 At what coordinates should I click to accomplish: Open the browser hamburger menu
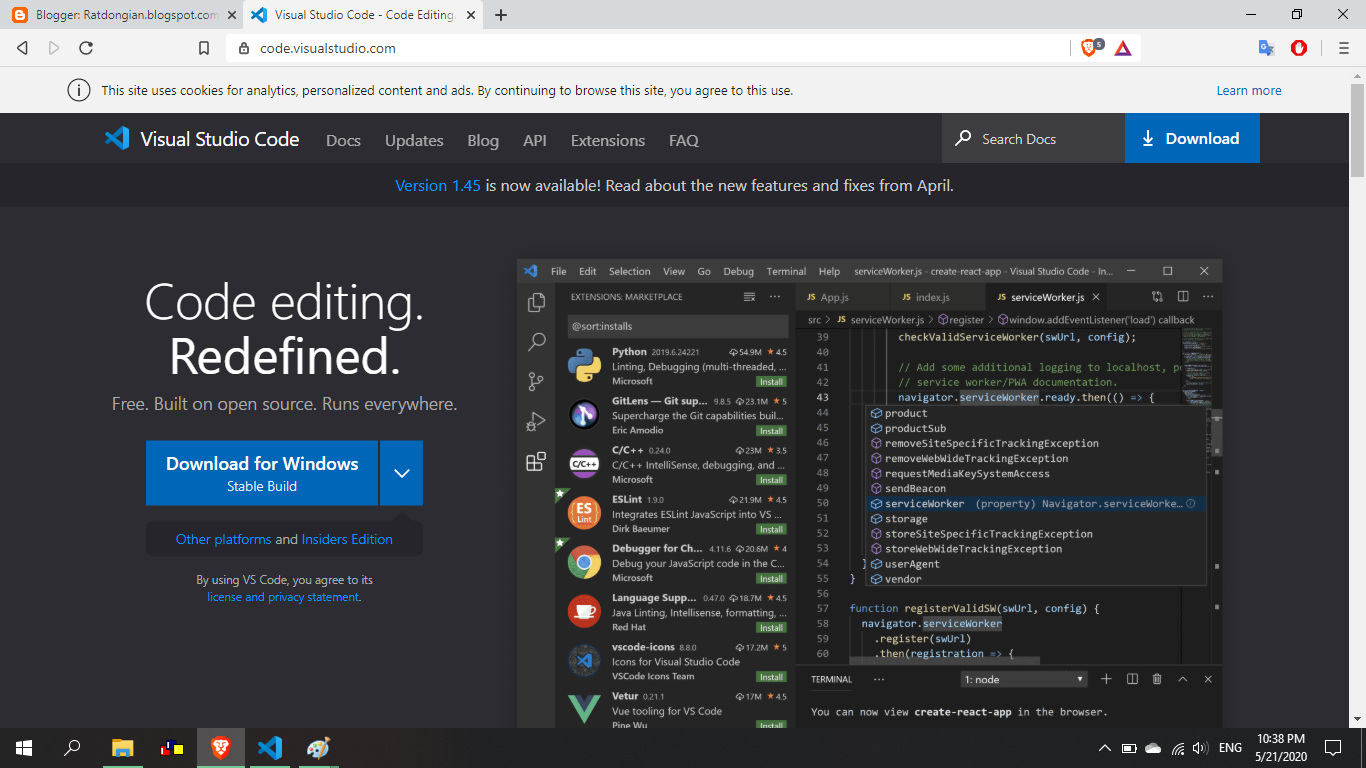point(1344,48)
